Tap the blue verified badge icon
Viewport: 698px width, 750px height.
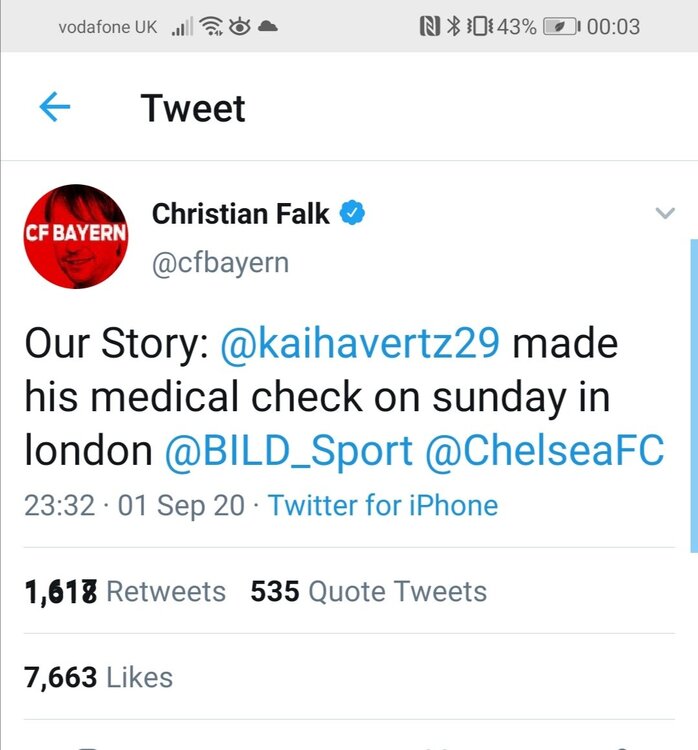352,213
